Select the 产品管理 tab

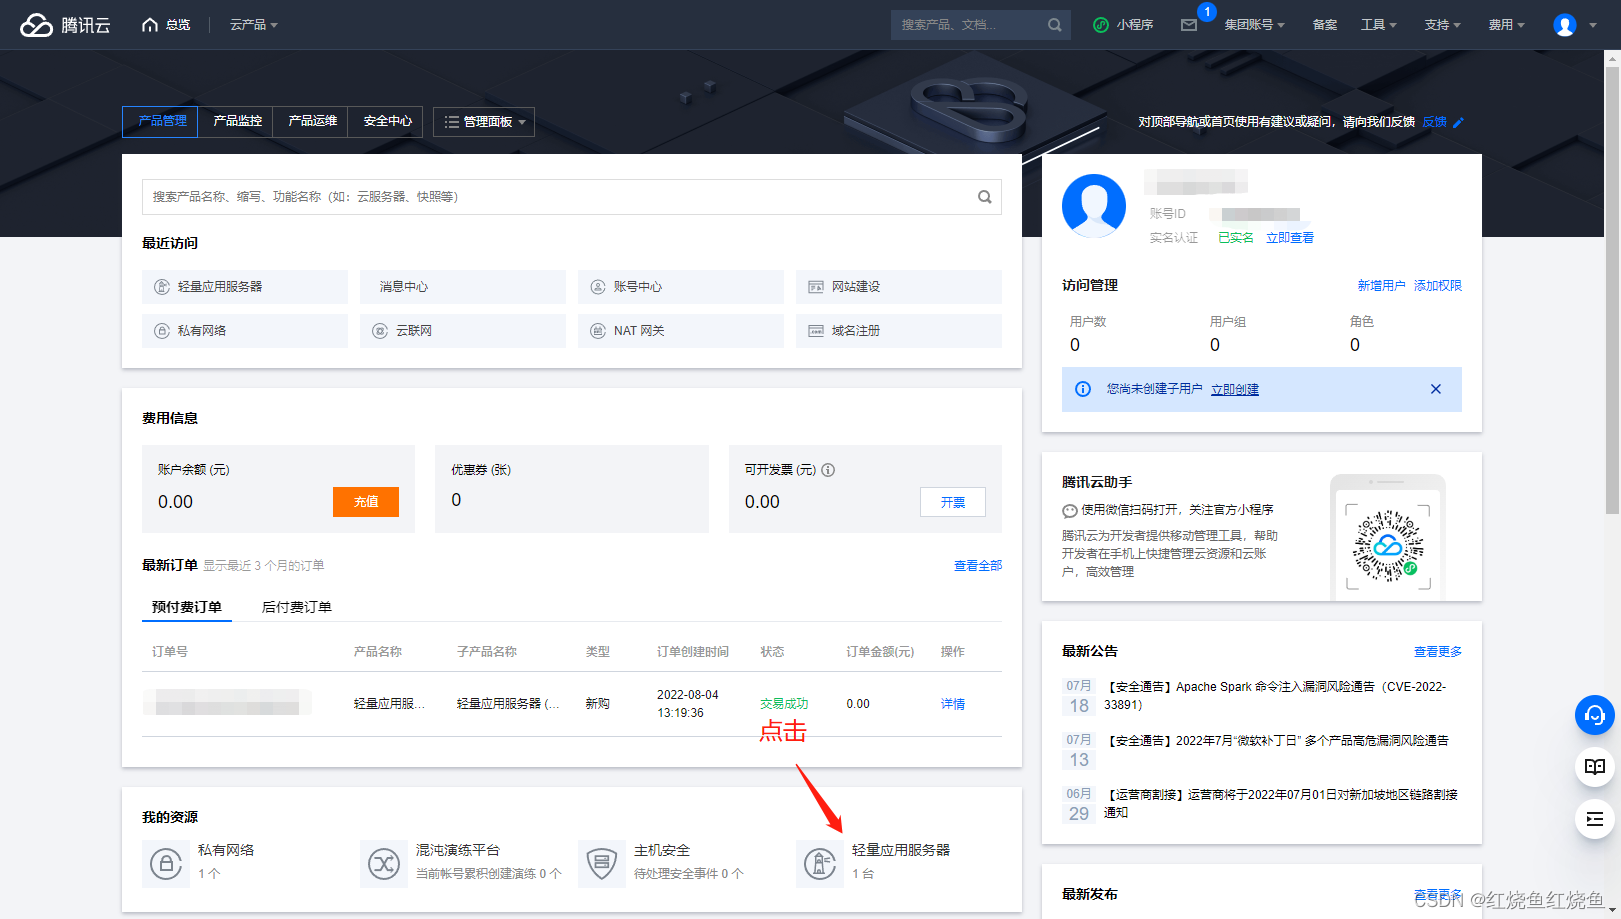coord(160,121)
